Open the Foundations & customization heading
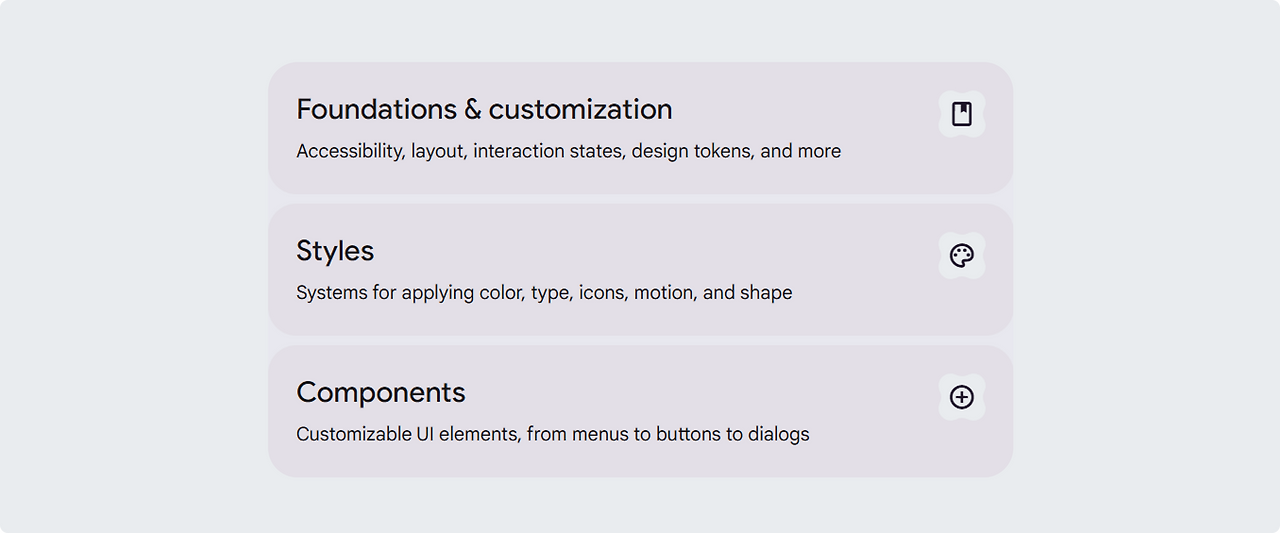The image size is (1280, 533). [484, 109]
